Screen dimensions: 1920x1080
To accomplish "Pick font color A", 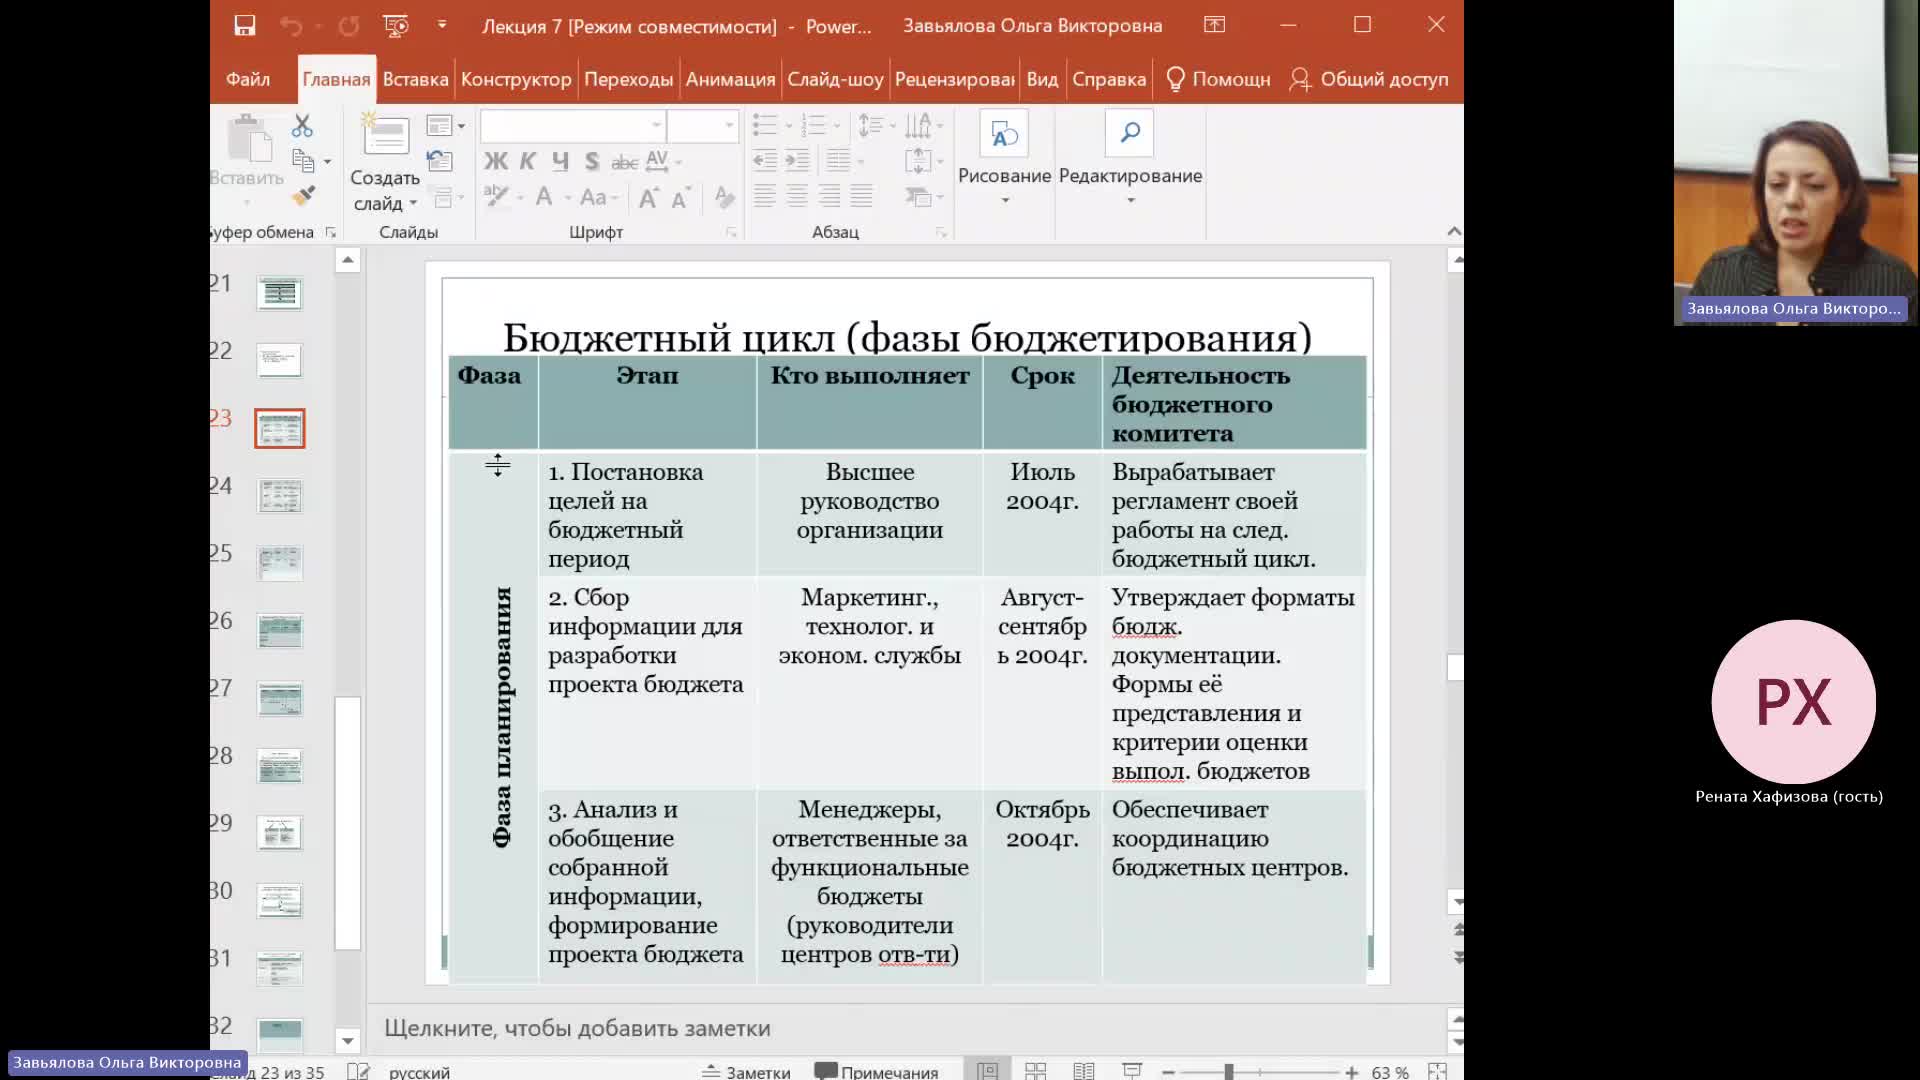I will (x=544, y=197).
